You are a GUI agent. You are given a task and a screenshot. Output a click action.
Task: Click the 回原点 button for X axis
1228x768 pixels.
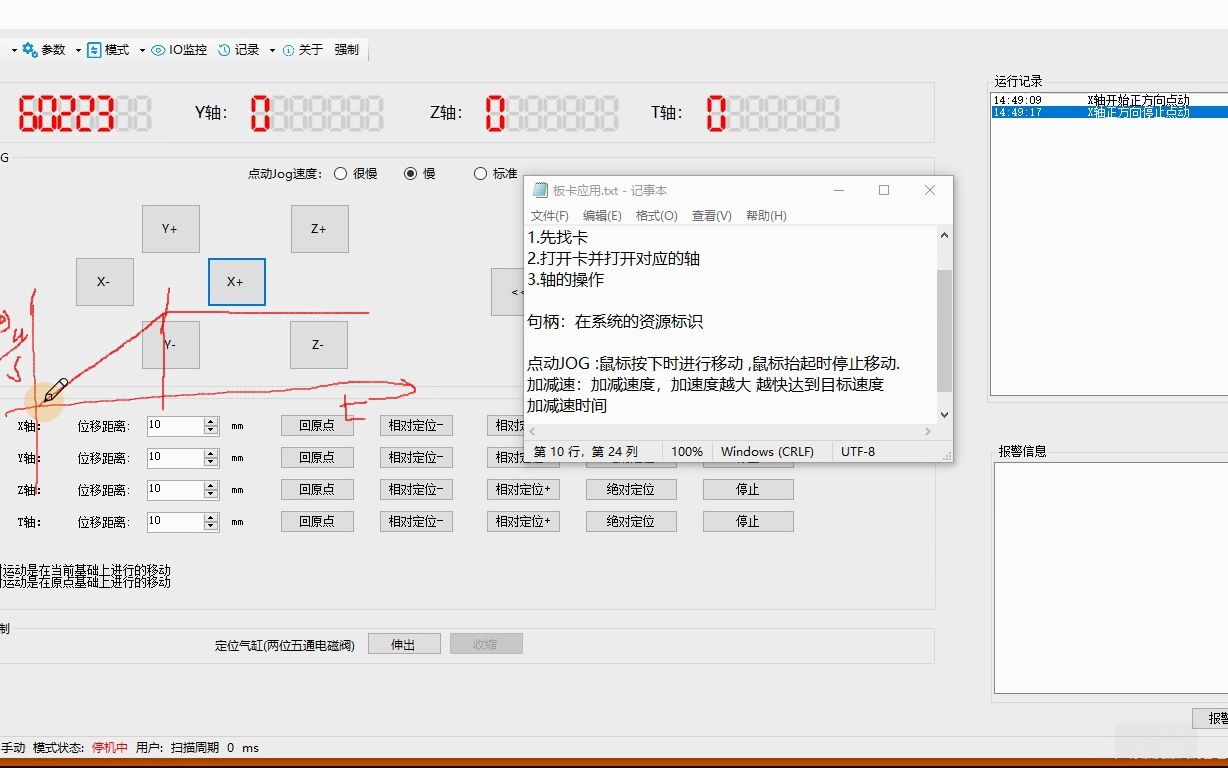[317, 425]
